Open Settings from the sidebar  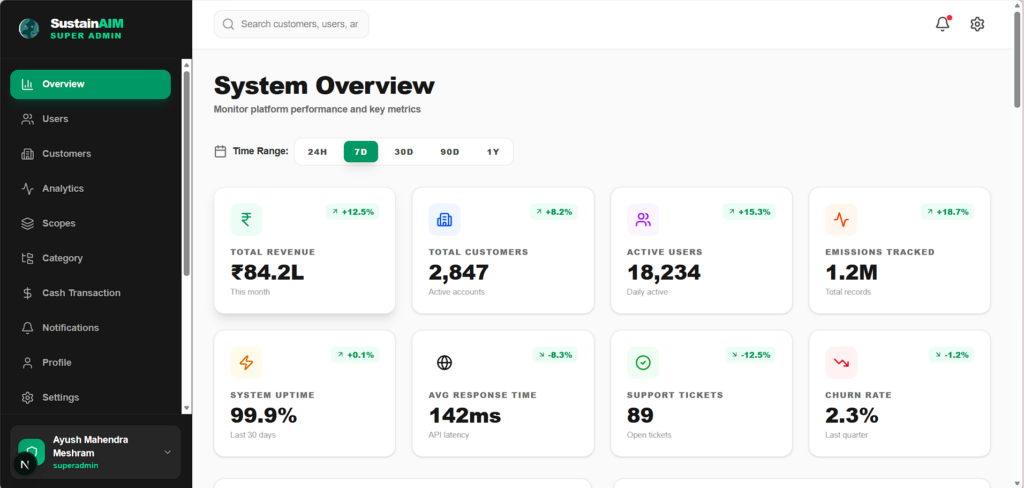point(90,397)
